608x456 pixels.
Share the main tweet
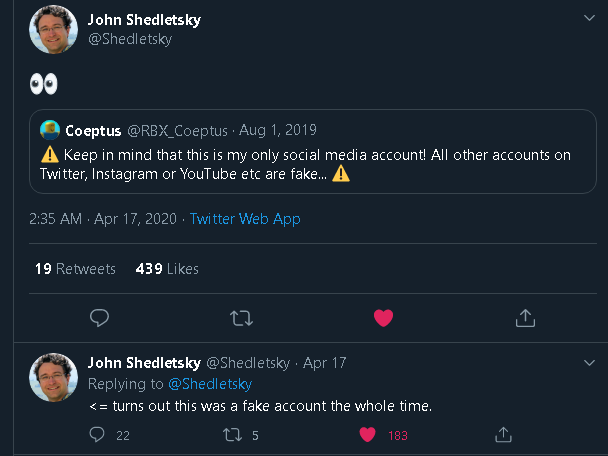click(525, 318)
